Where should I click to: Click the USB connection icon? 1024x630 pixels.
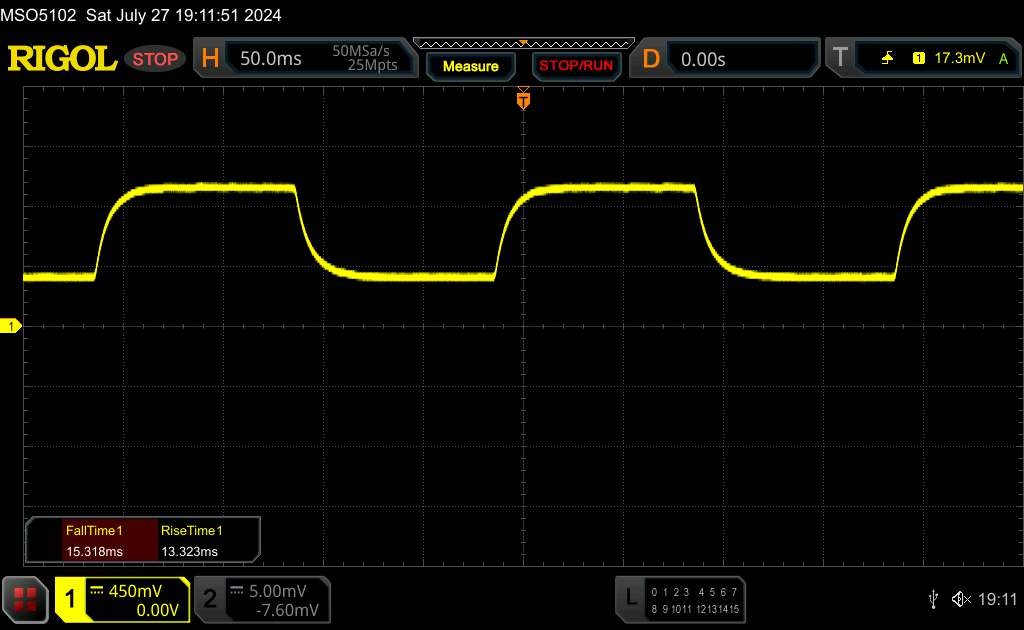[x=933, y=599]
